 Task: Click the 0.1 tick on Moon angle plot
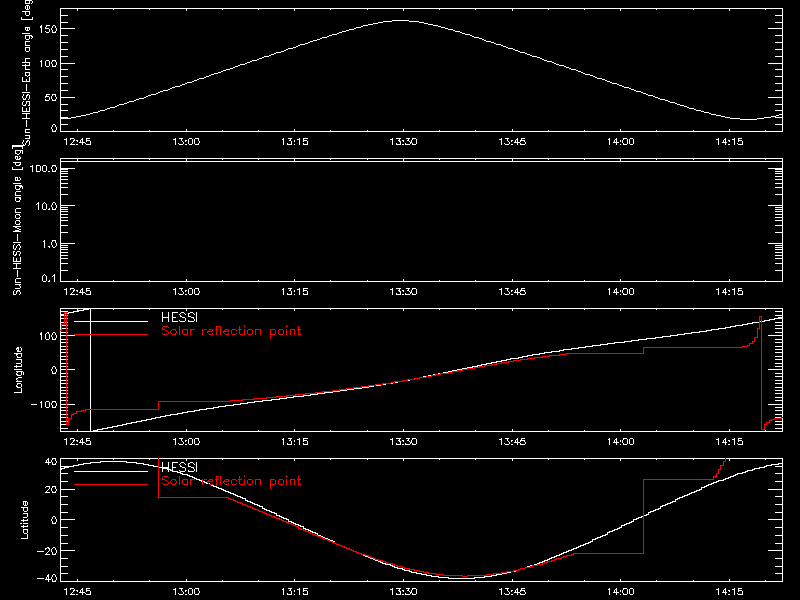point(49,278)
